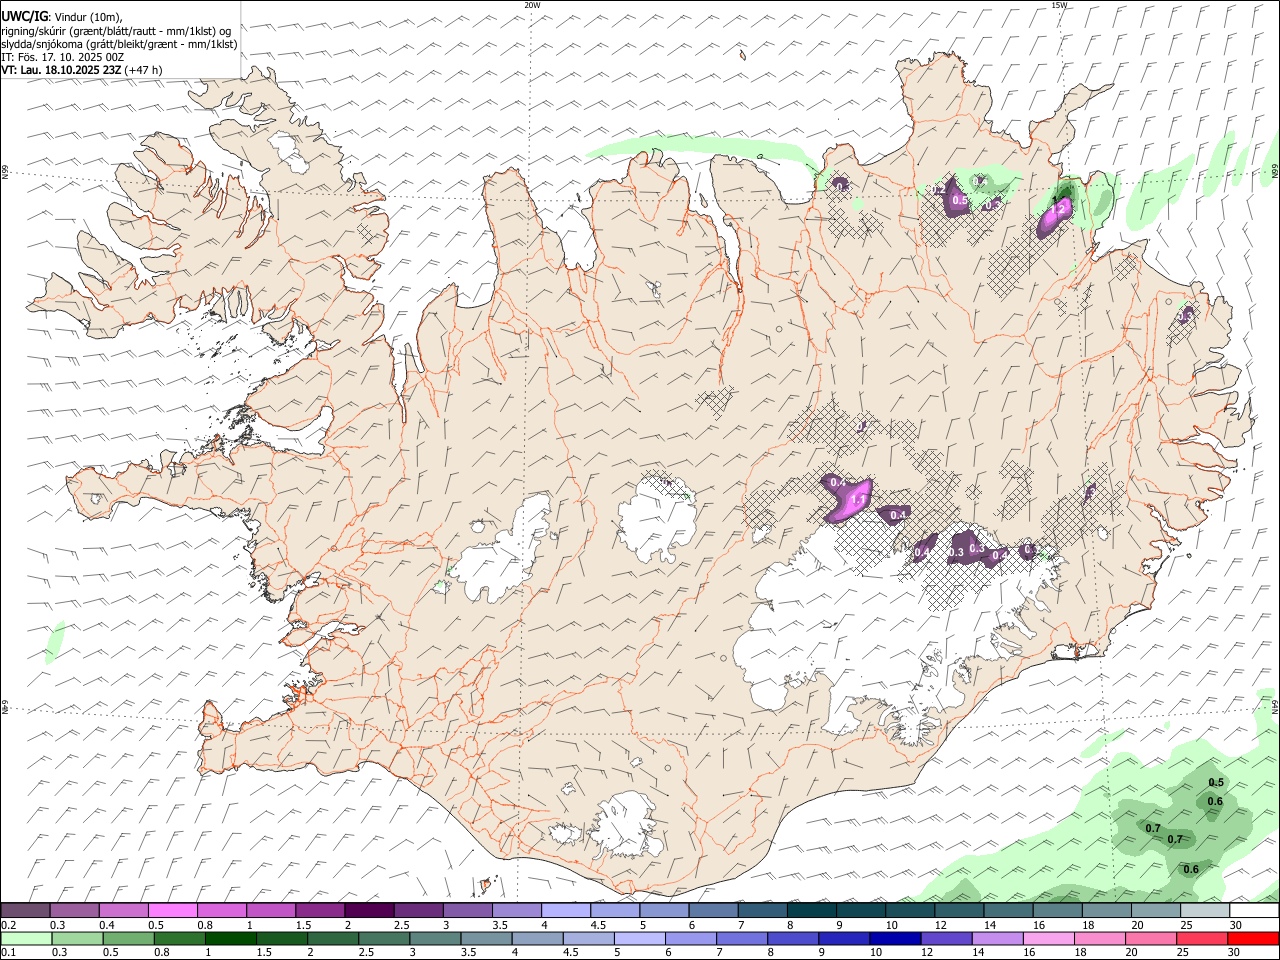Click the UWC/IG Vindur (10m) title text
The width and height of the screenshot is (1280, 960).
point(62,17)
